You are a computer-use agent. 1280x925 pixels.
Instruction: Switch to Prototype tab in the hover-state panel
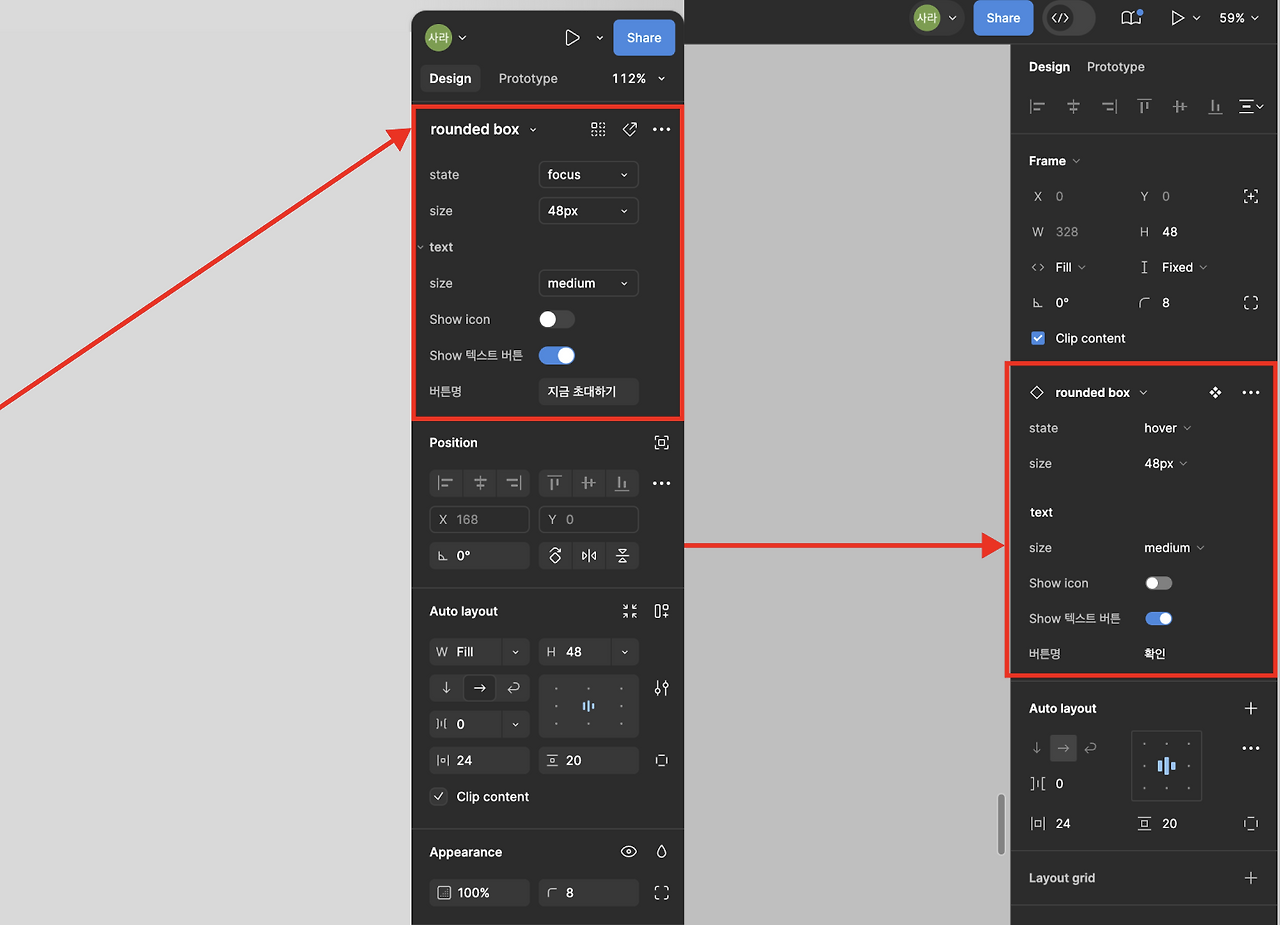(x=1116, y=67)
